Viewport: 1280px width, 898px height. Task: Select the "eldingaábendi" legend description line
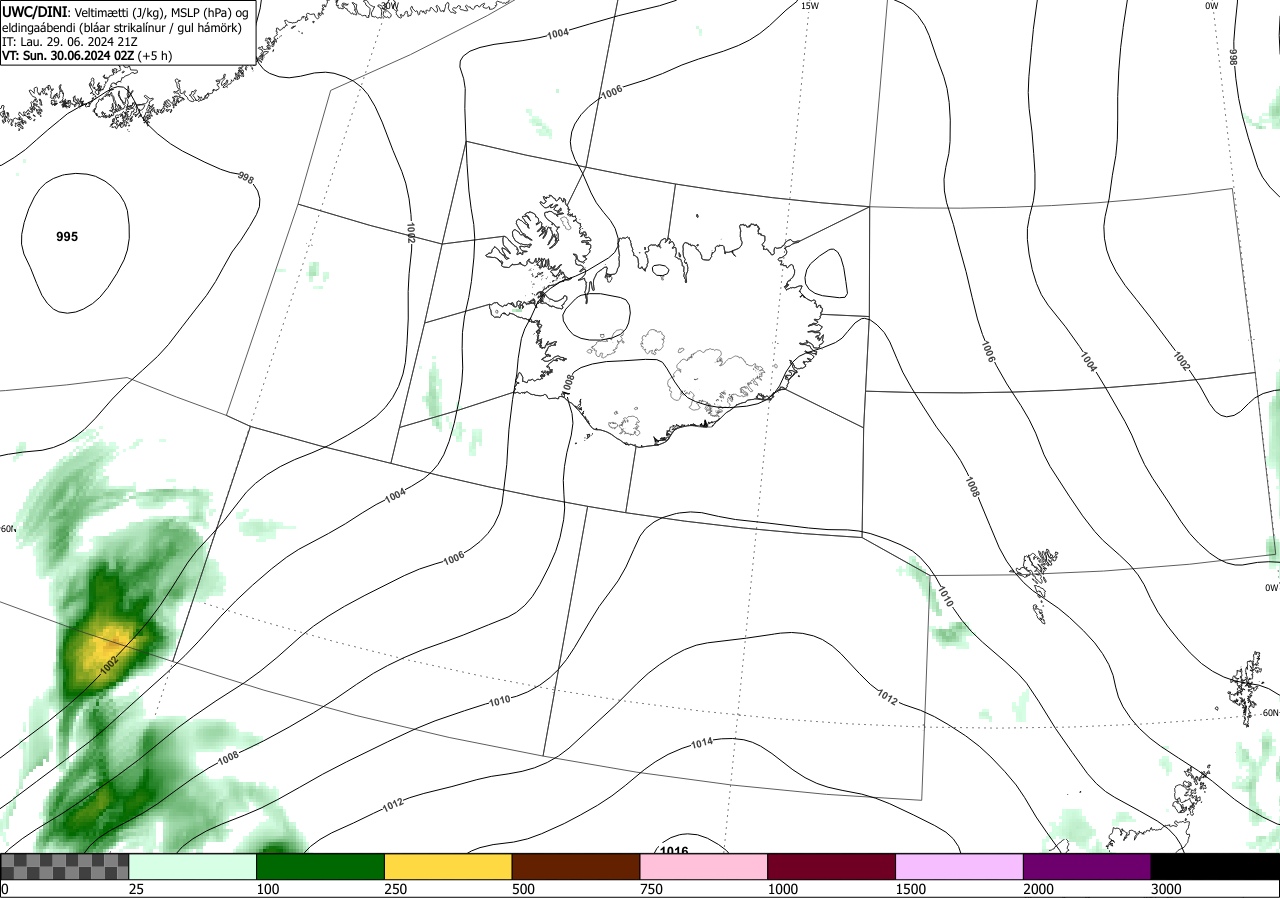121,27
